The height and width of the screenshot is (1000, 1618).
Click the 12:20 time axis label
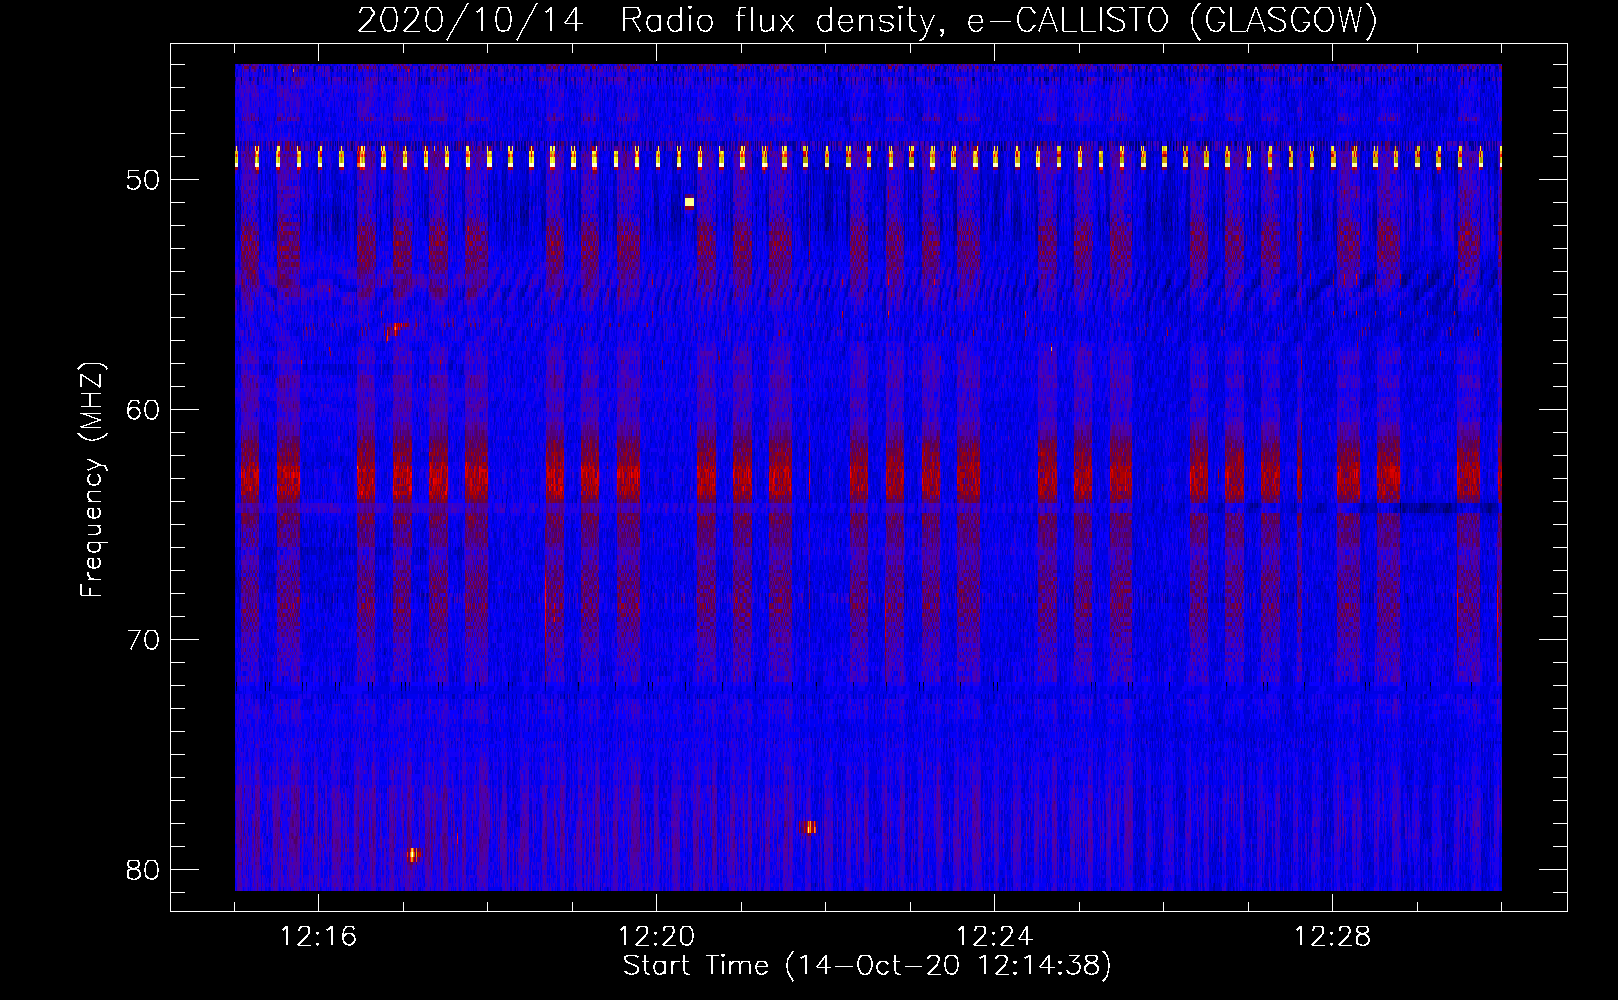coord(656,937)
